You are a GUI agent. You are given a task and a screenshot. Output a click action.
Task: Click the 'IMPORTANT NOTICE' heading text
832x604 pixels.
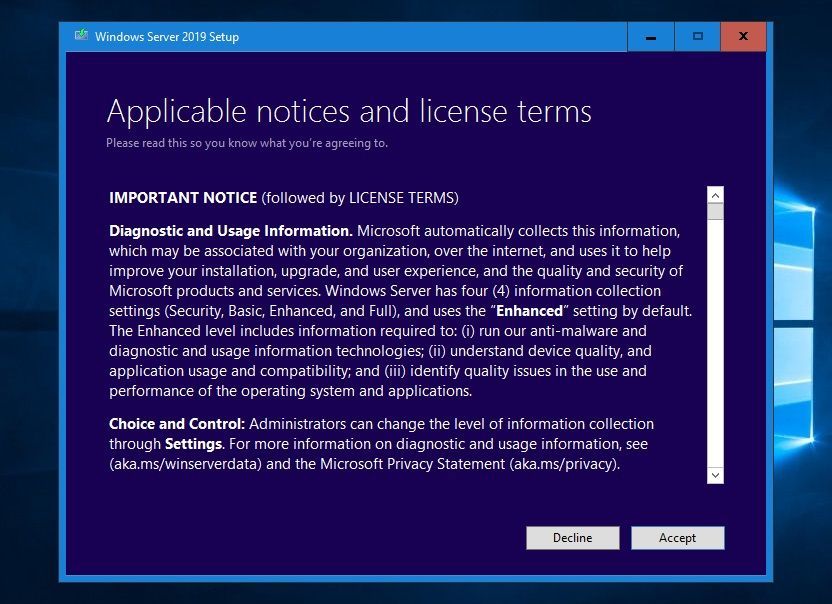pos(183,198)
